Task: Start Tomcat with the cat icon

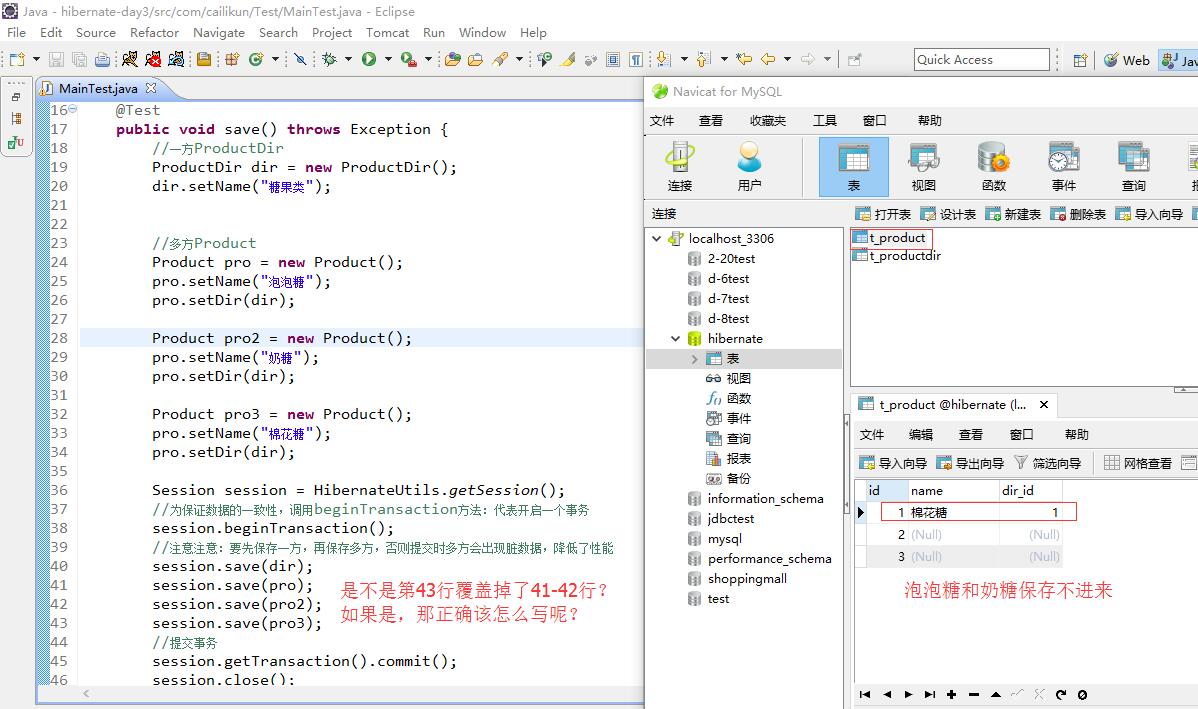Action: point(130,59)
